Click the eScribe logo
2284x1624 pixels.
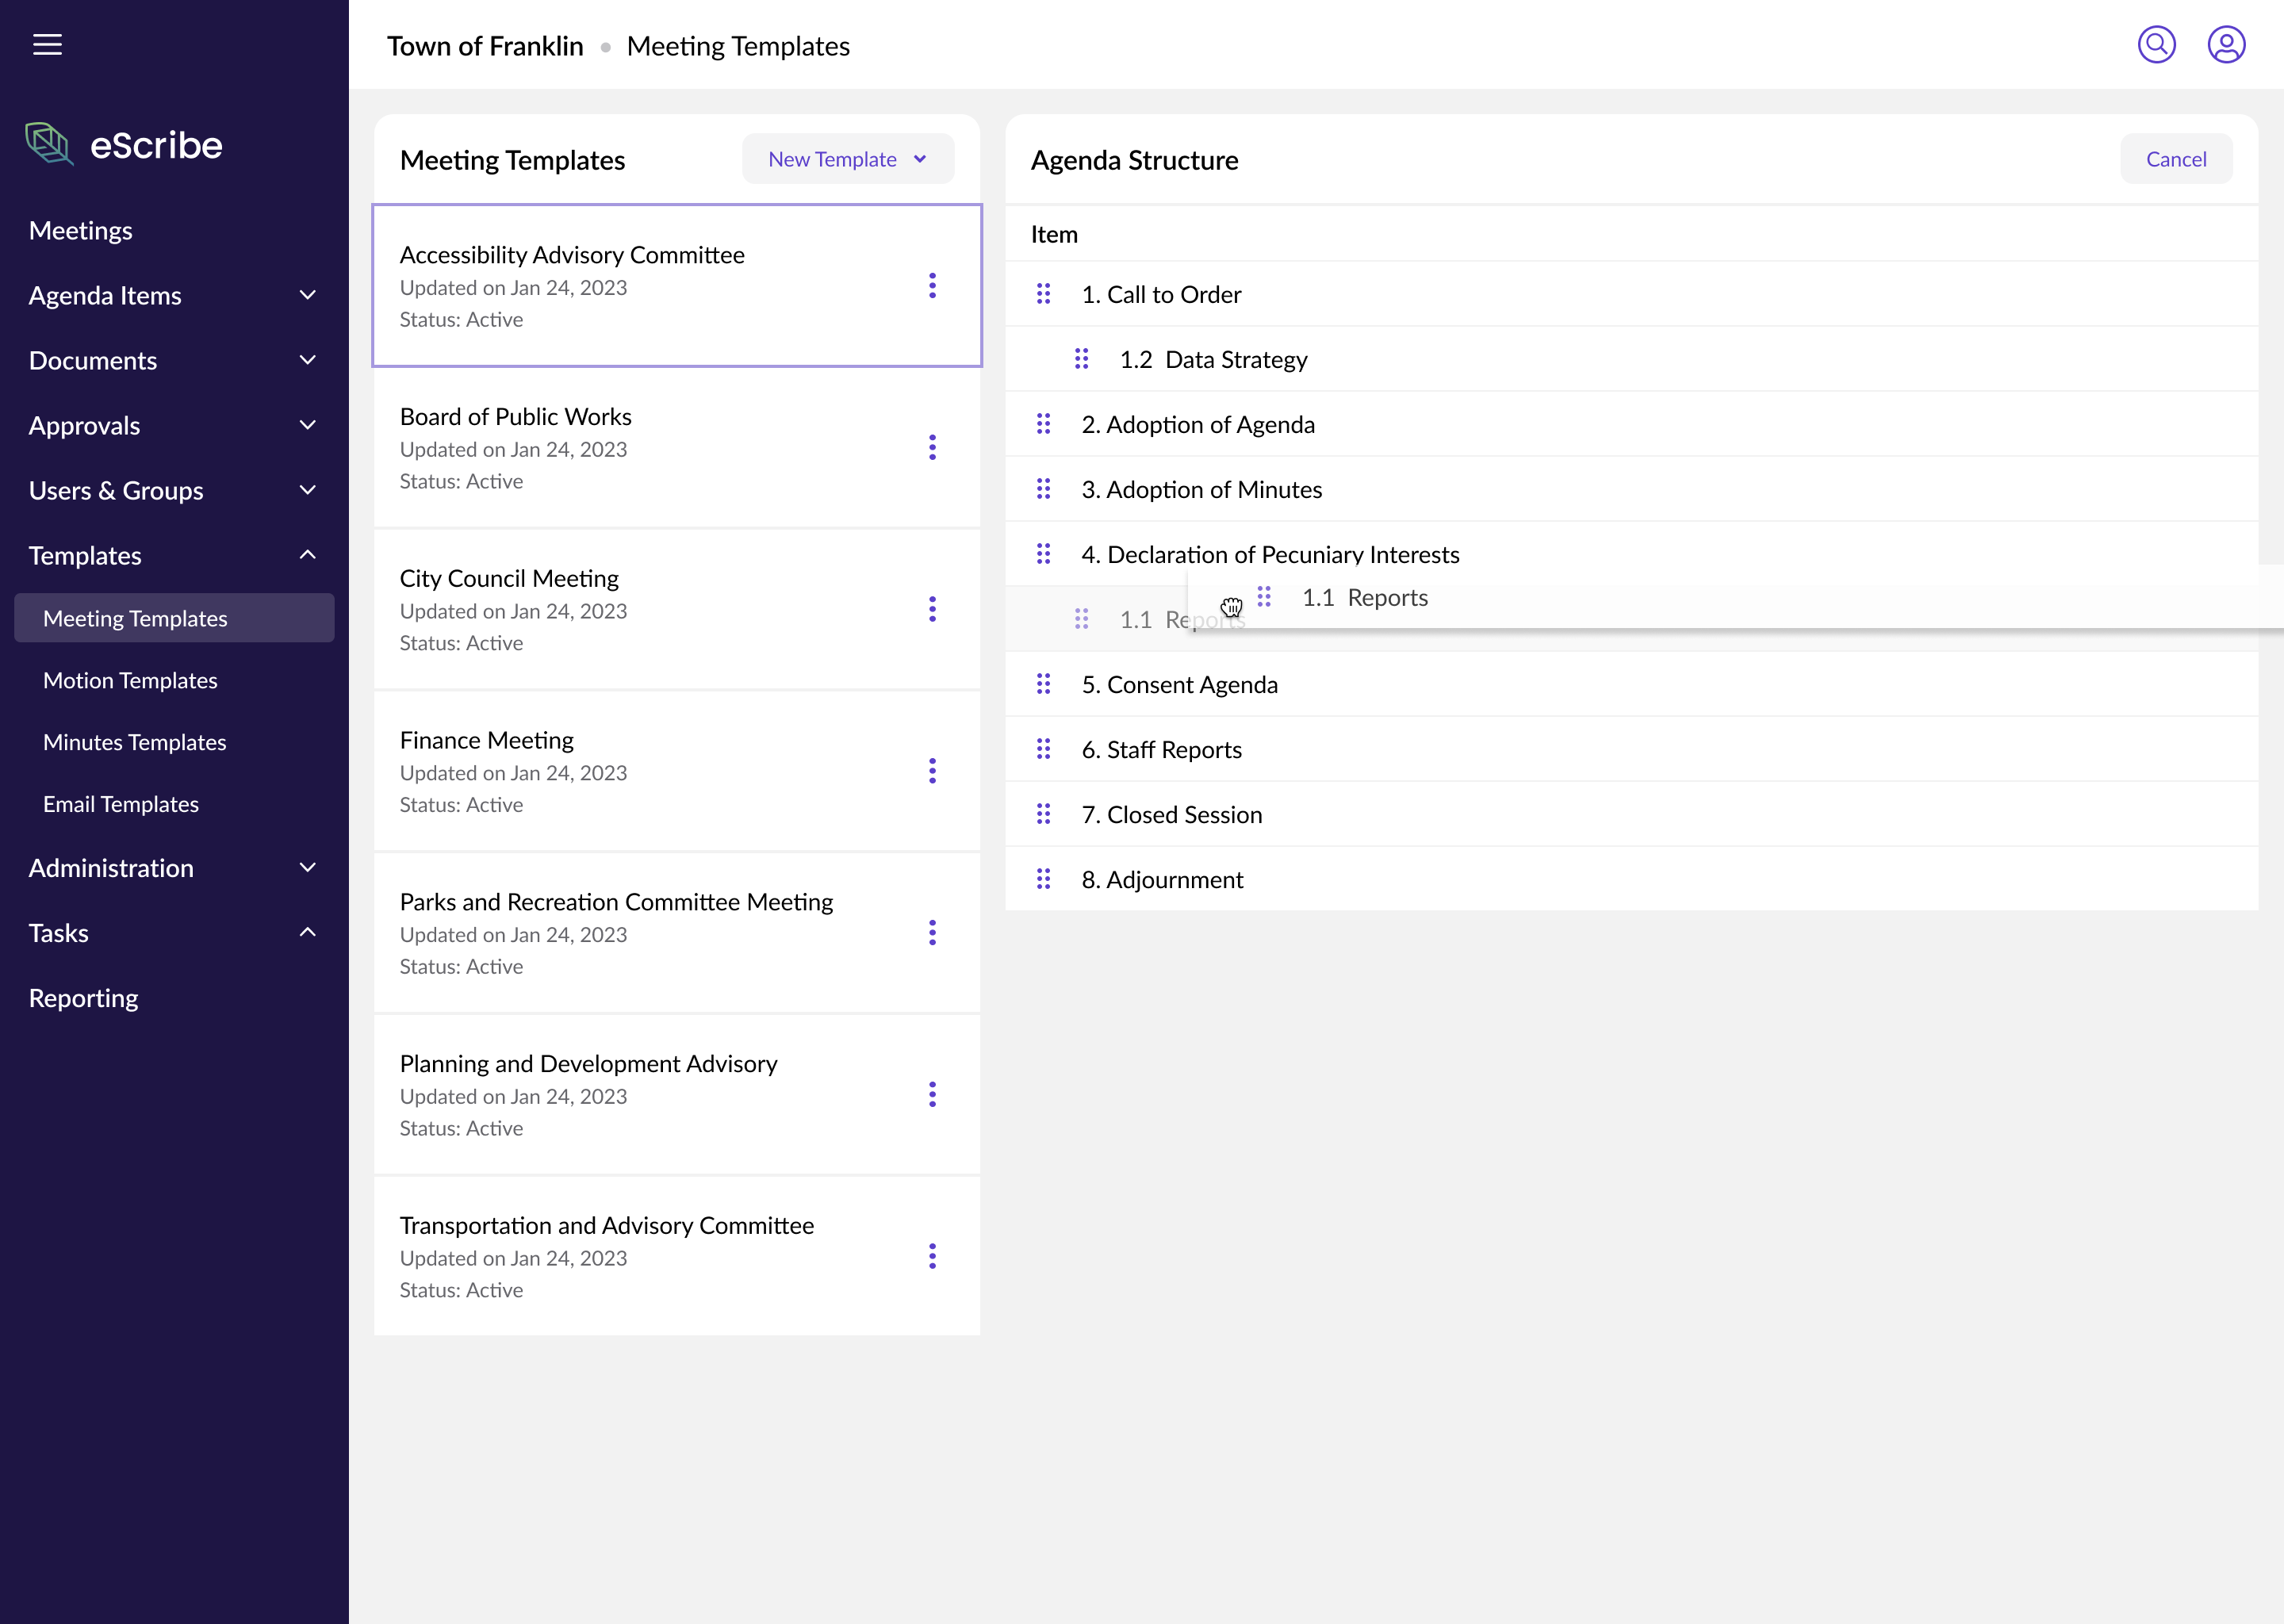[x=124, y=145]
